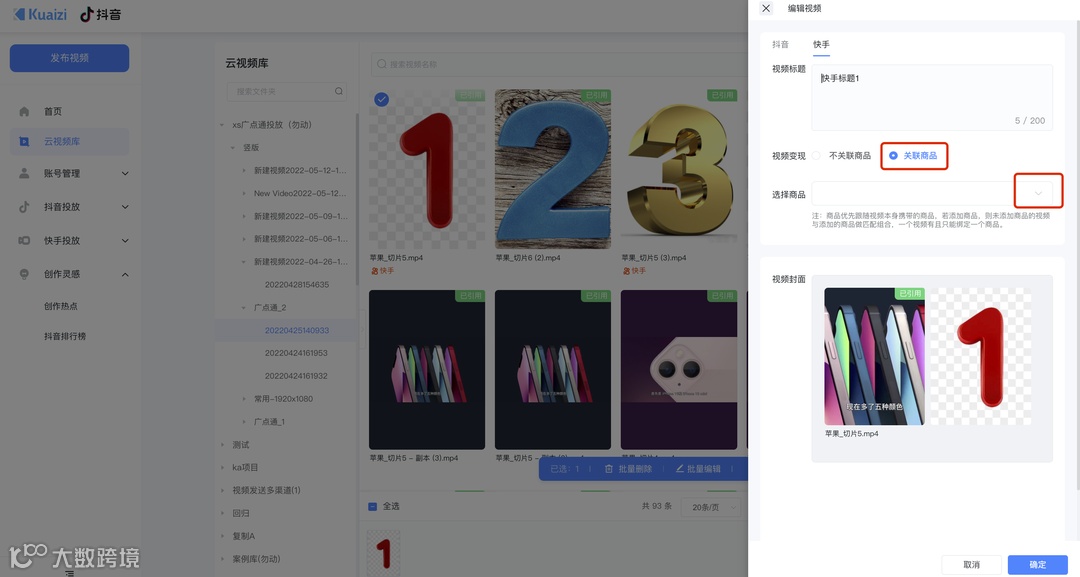The image size is (1080, 577).
Task: Confirm edits with the 确定 button
Action: pos(1036,564)
